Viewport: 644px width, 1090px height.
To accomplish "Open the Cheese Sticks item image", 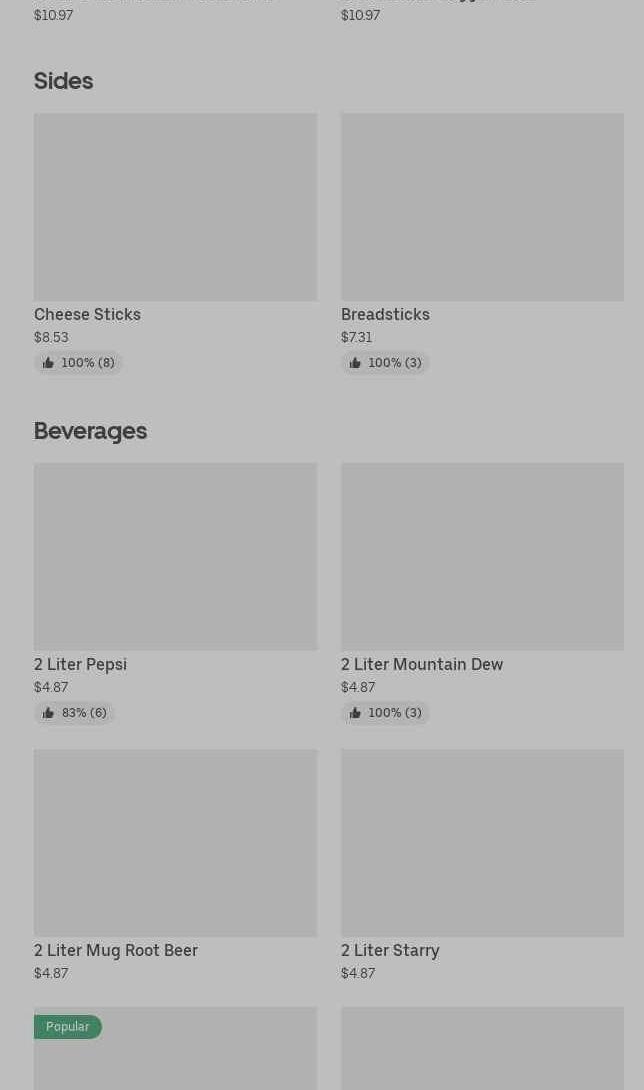I will click(x=175, y=207).
